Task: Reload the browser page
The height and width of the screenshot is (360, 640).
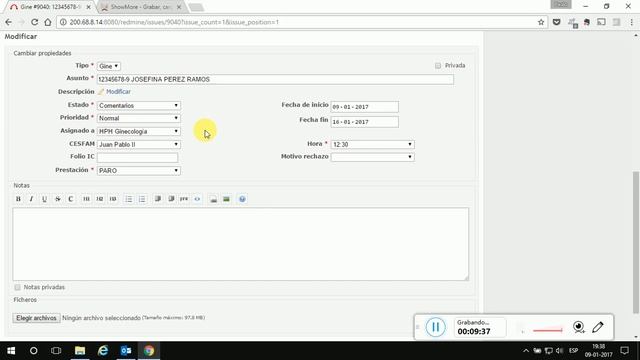Action: click(35, 22)
